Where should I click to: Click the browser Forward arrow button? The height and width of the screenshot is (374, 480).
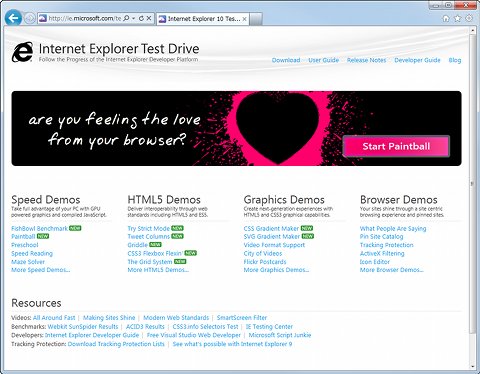[x=30, y=18]
